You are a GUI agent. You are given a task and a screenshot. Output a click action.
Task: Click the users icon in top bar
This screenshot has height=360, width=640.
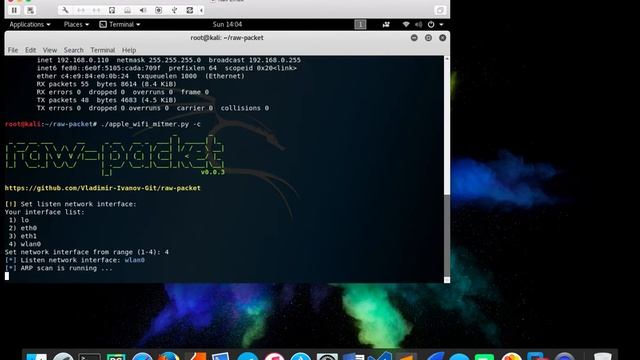pos(386,24)
